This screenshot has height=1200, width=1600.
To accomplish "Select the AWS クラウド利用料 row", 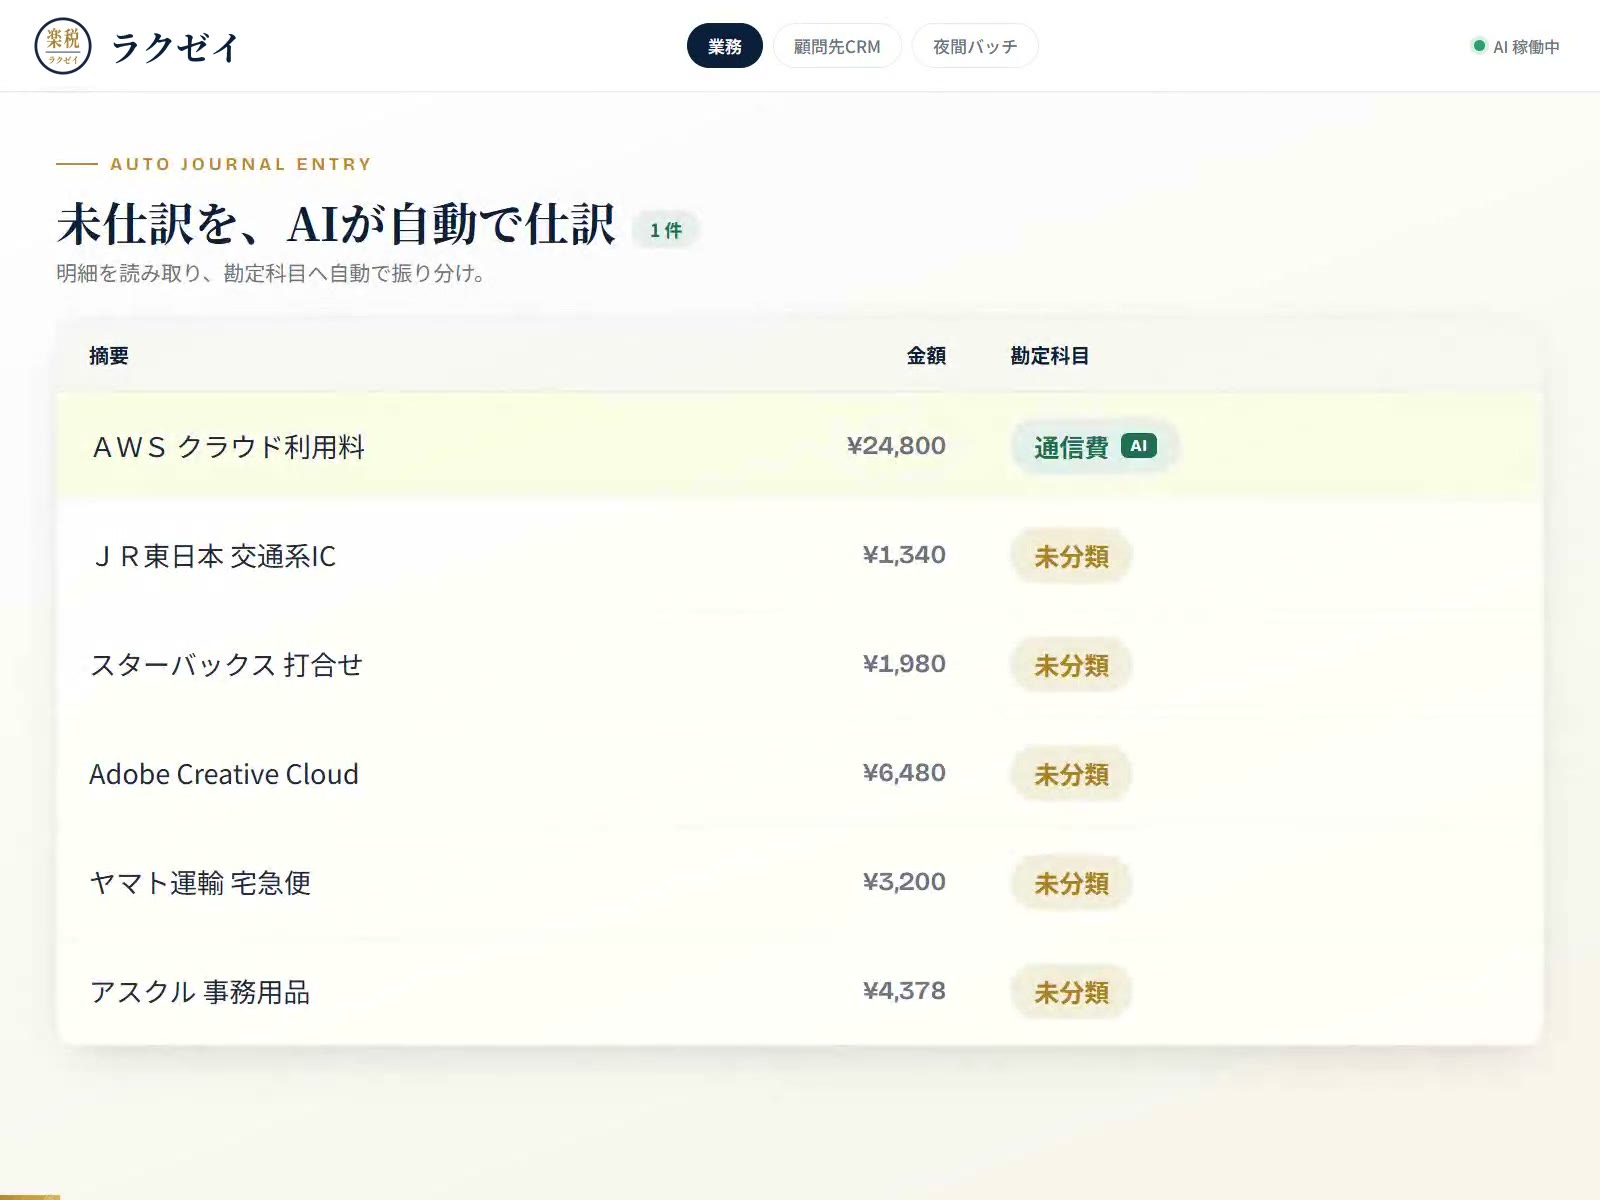I will pos(800,446).
